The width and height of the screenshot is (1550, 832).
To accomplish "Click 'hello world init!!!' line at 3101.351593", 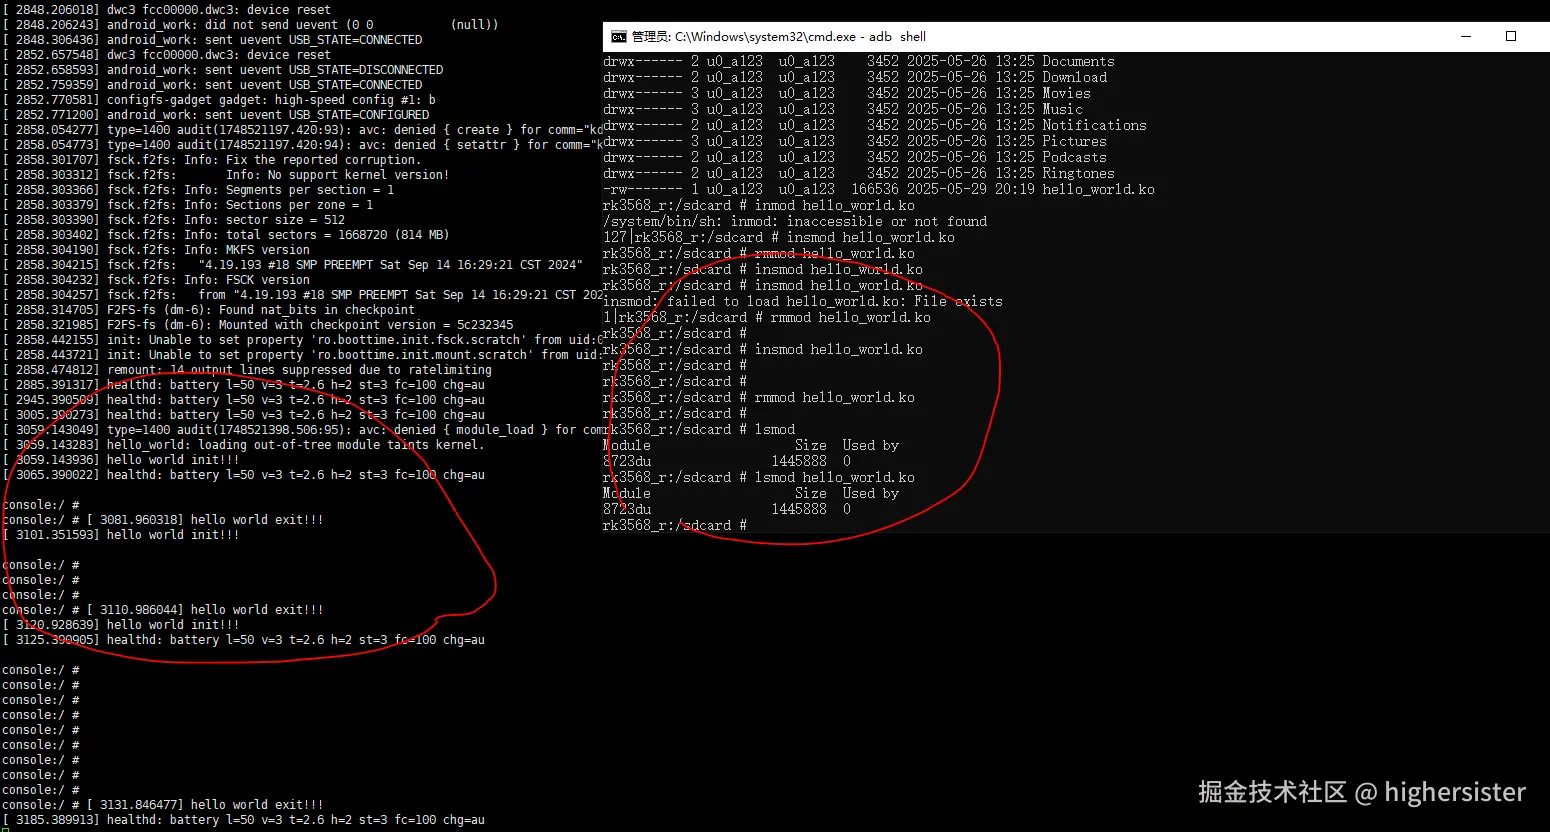I will [x=121, y=534].
